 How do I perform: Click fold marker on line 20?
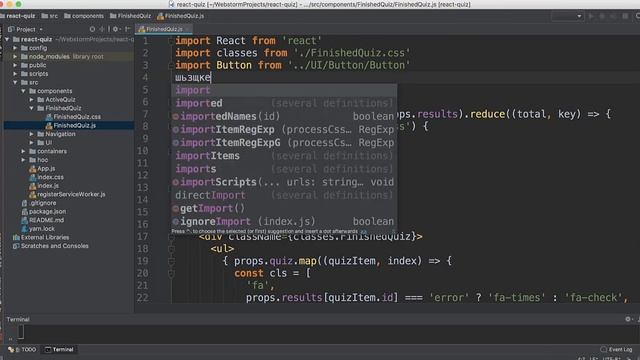(171, 273)
